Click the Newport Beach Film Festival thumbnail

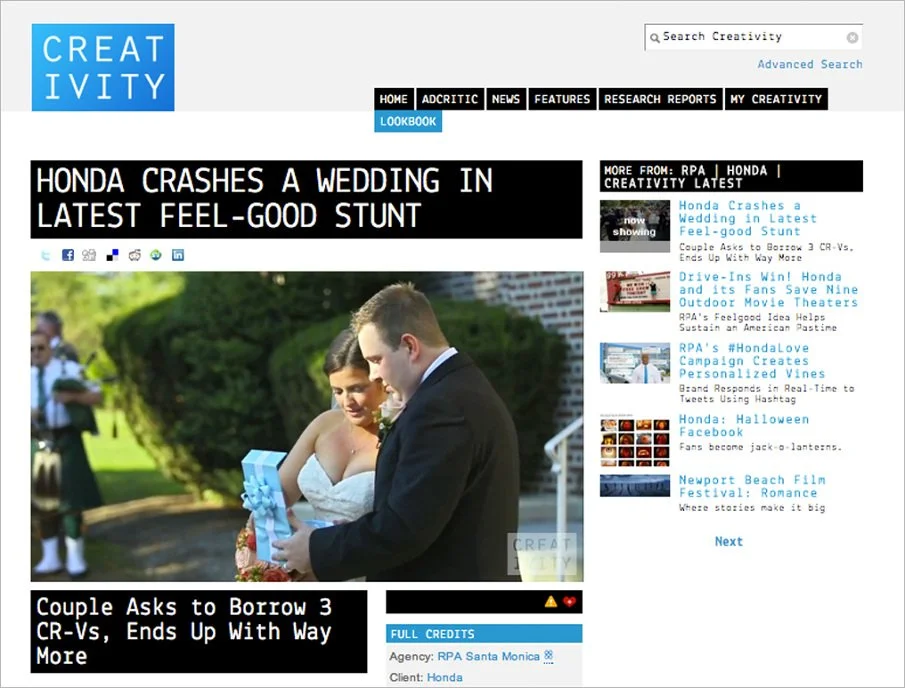click(x=635, y=485)
